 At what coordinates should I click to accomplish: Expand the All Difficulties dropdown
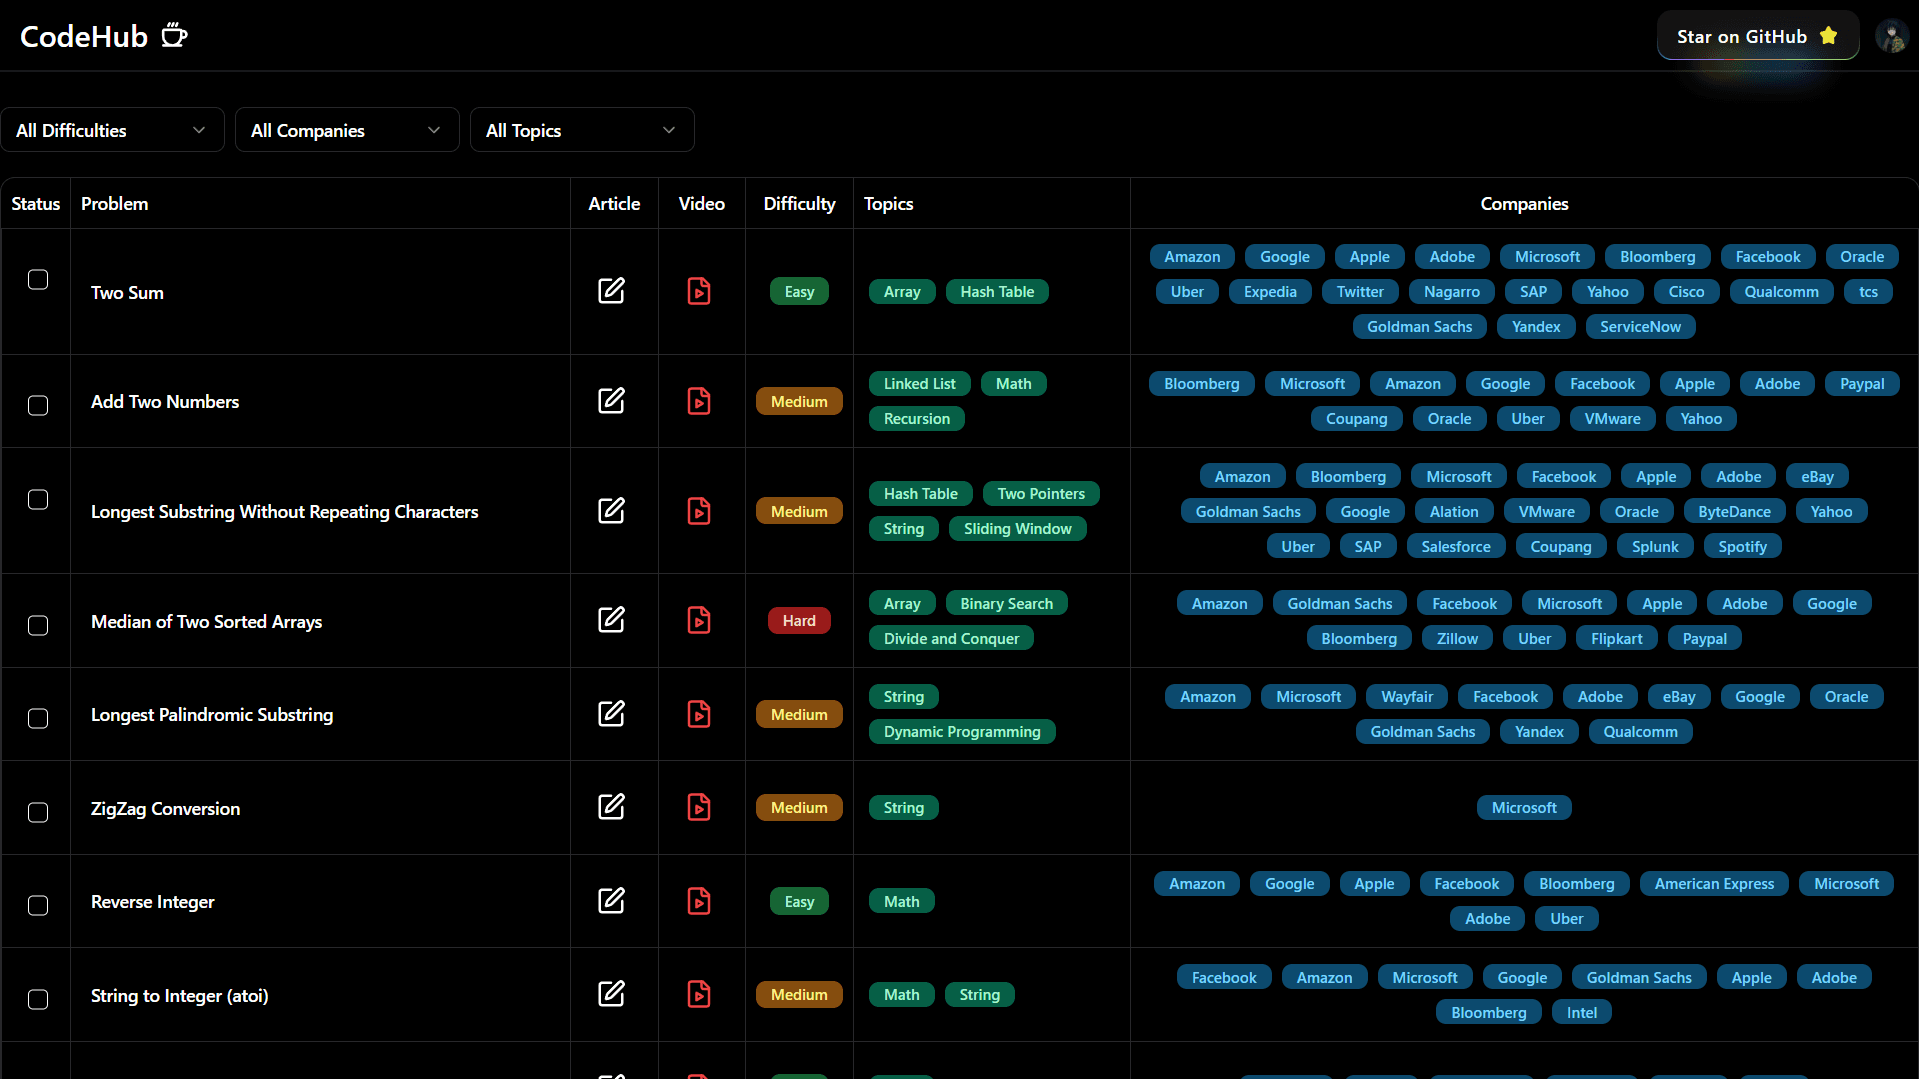pos(112,130)
